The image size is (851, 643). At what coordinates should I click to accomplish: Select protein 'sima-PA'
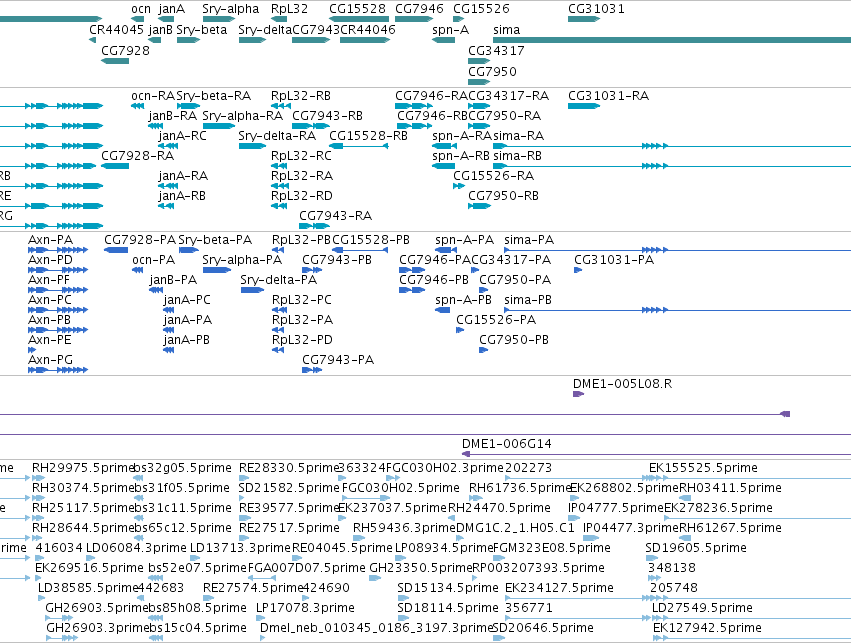tap(529, 240)
